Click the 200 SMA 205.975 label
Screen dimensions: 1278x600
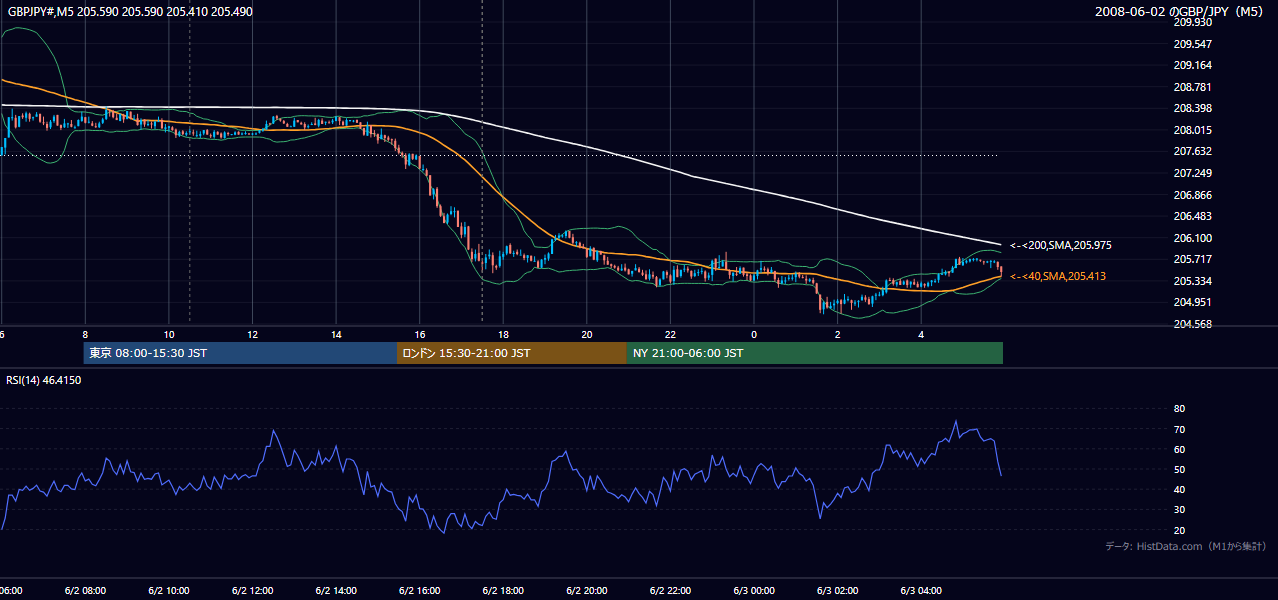[1061, 245]
